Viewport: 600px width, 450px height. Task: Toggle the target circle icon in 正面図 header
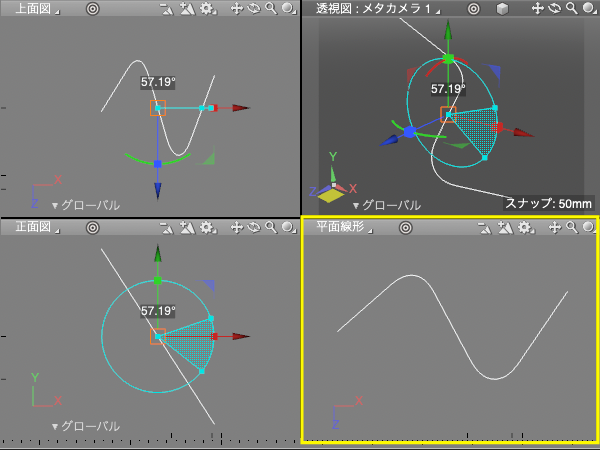[x=92, y=228]
